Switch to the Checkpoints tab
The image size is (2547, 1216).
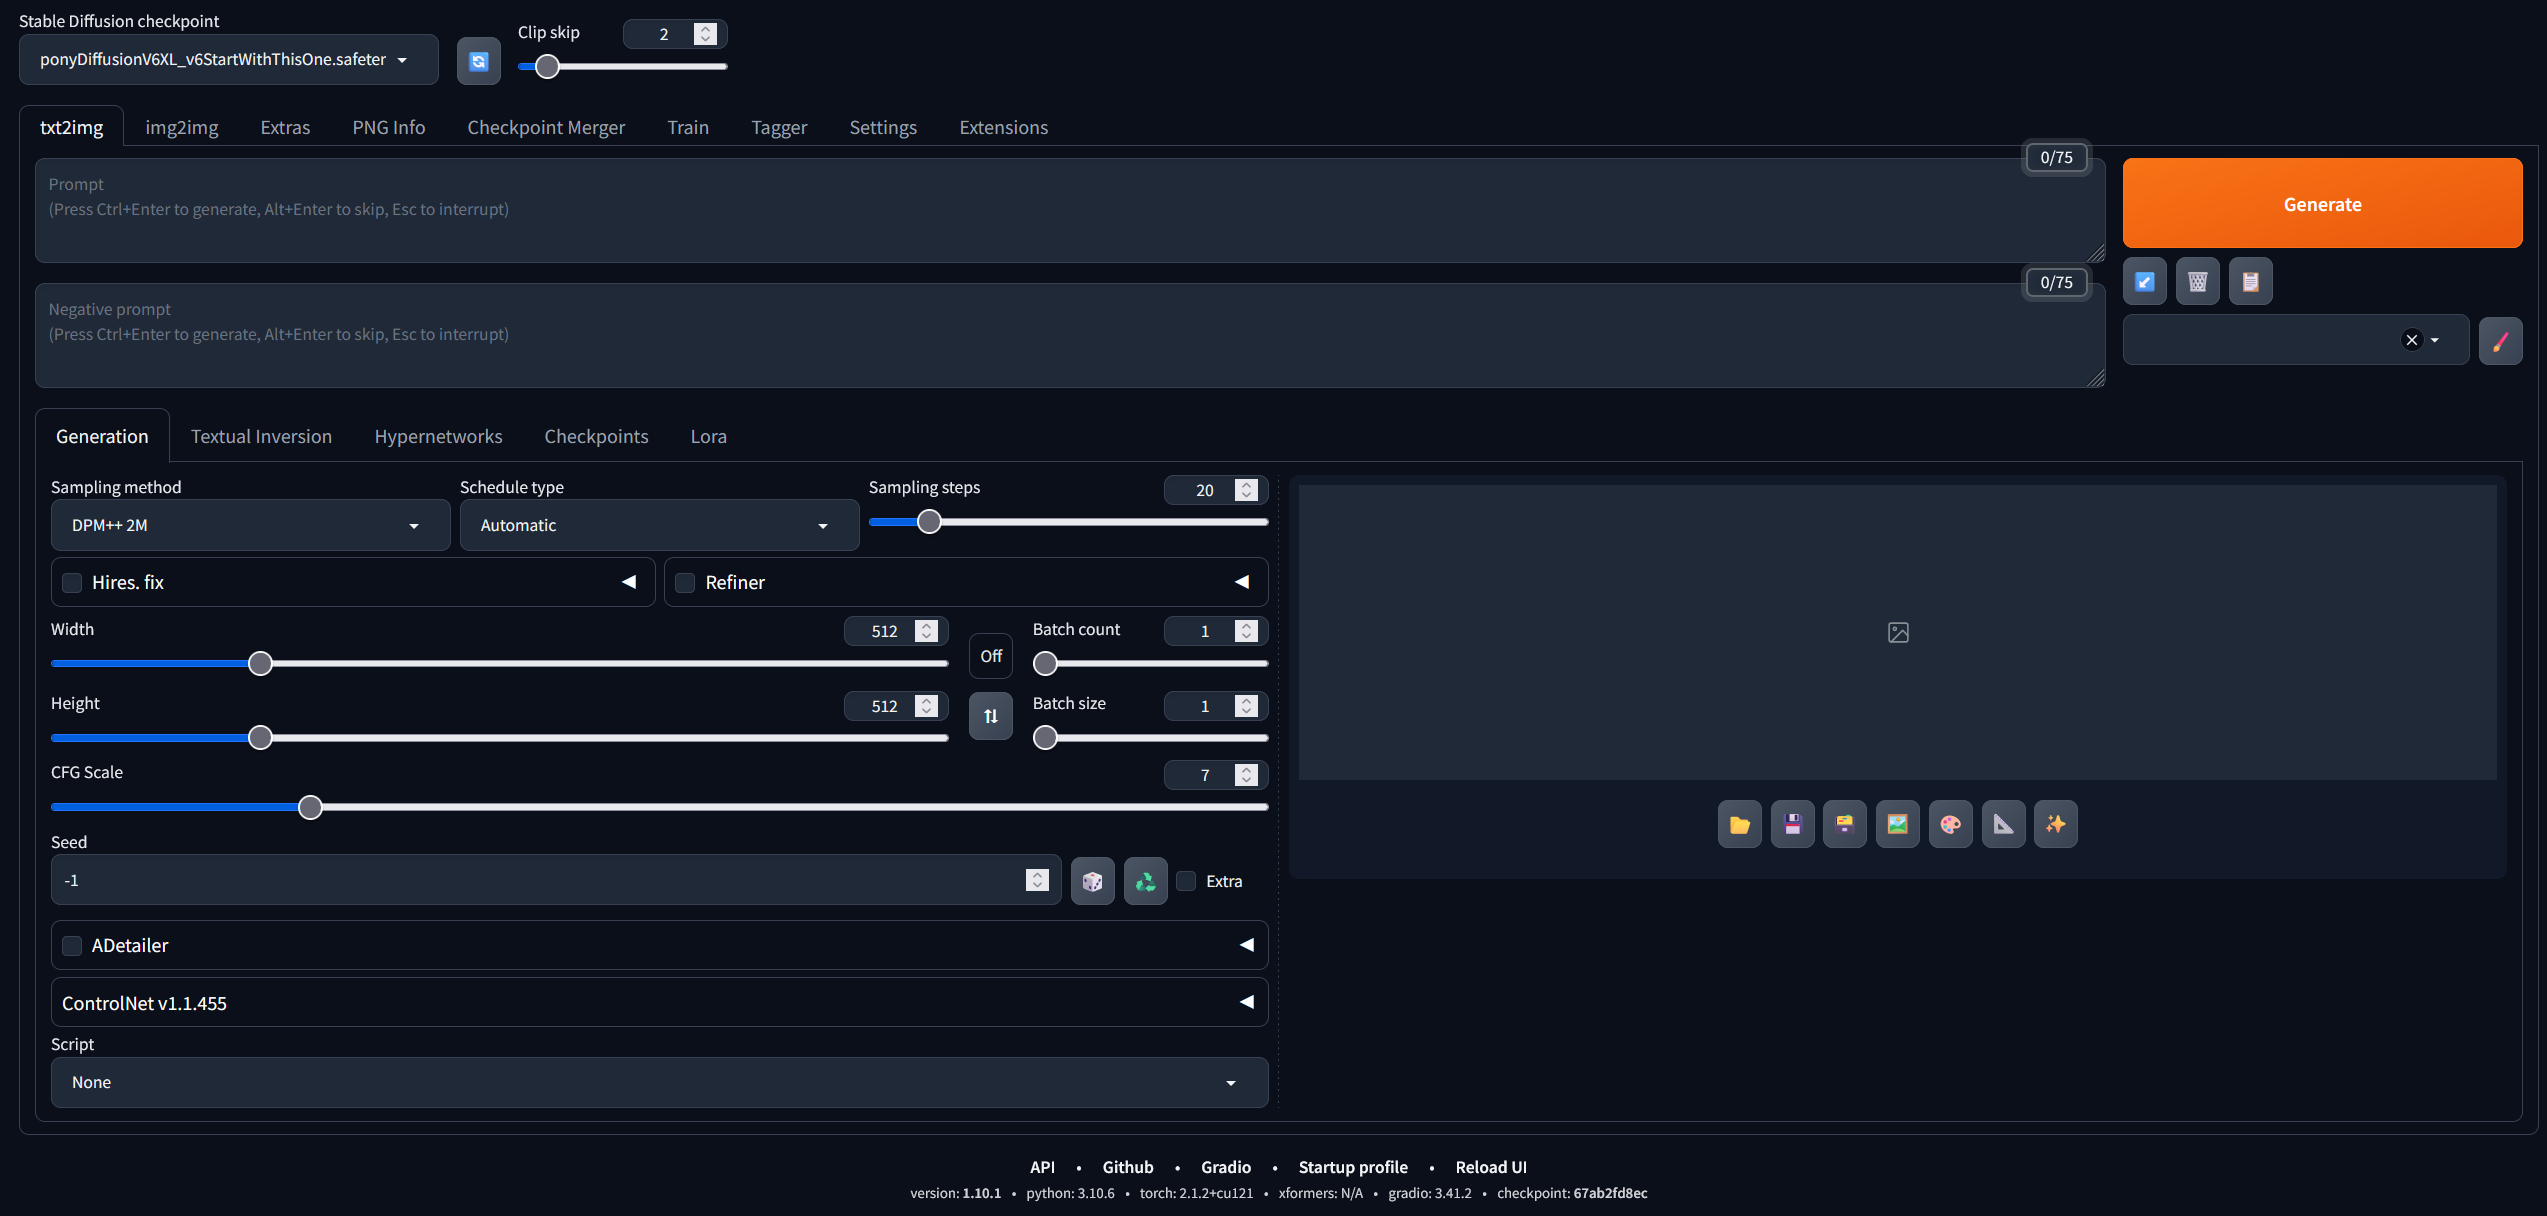click(x=596, y=436)
